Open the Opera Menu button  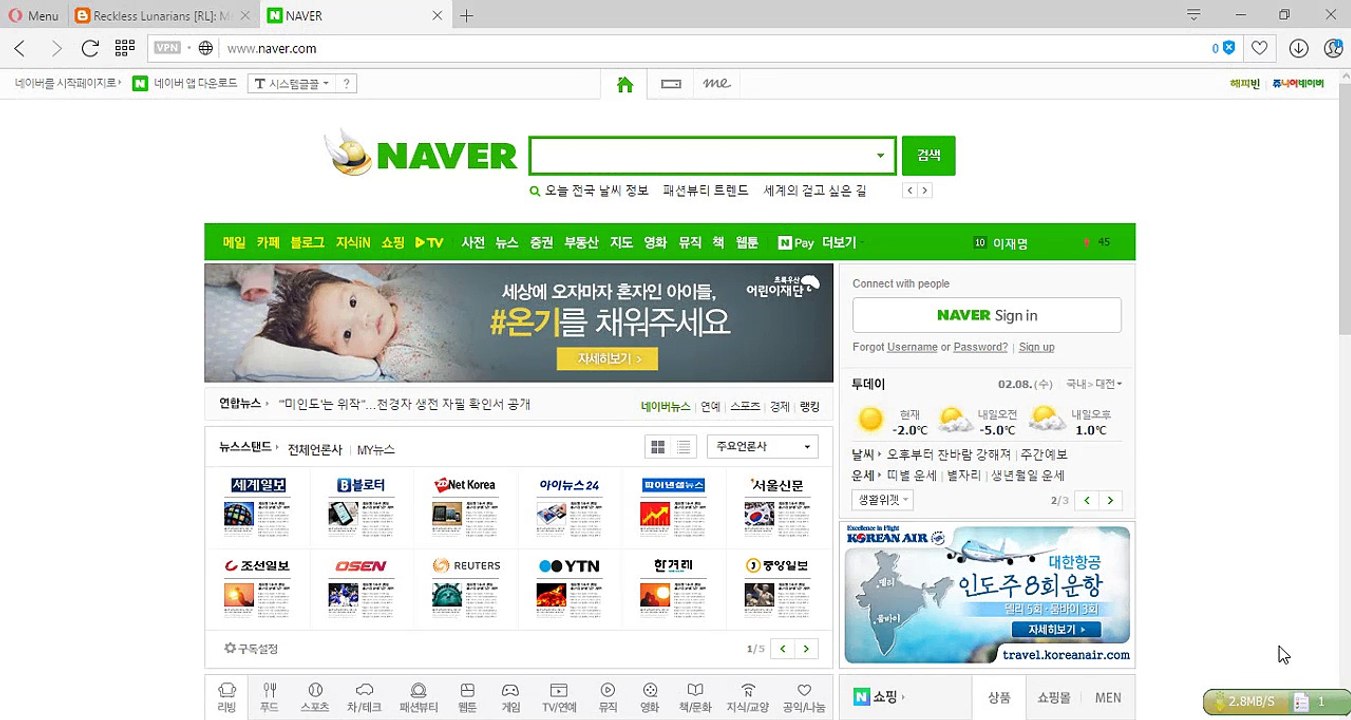[32, 16]
